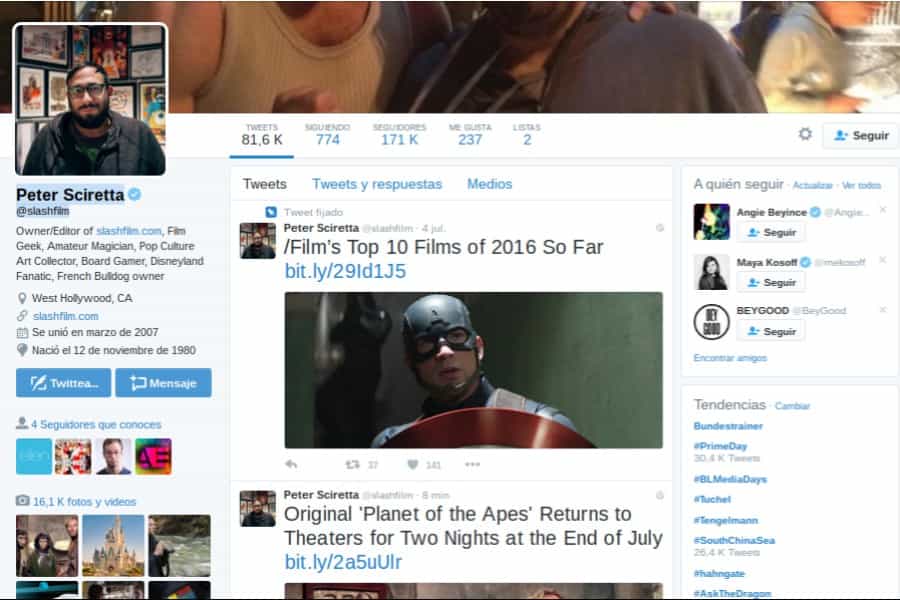This screenshot has width=900, height=600.
Task: Open the Disney castle photo thumbnail
Action: click(113, 545)
